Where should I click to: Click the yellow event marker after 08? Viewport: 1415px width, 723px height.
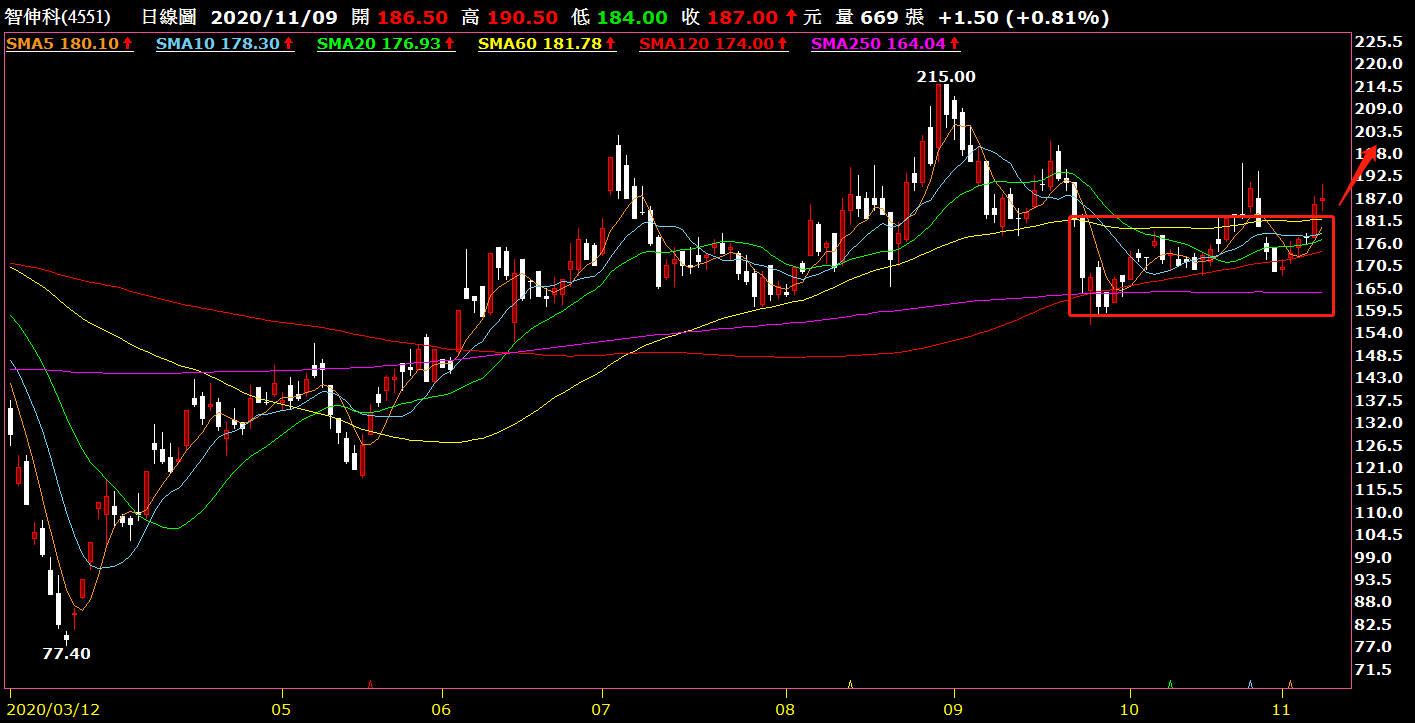850,684
